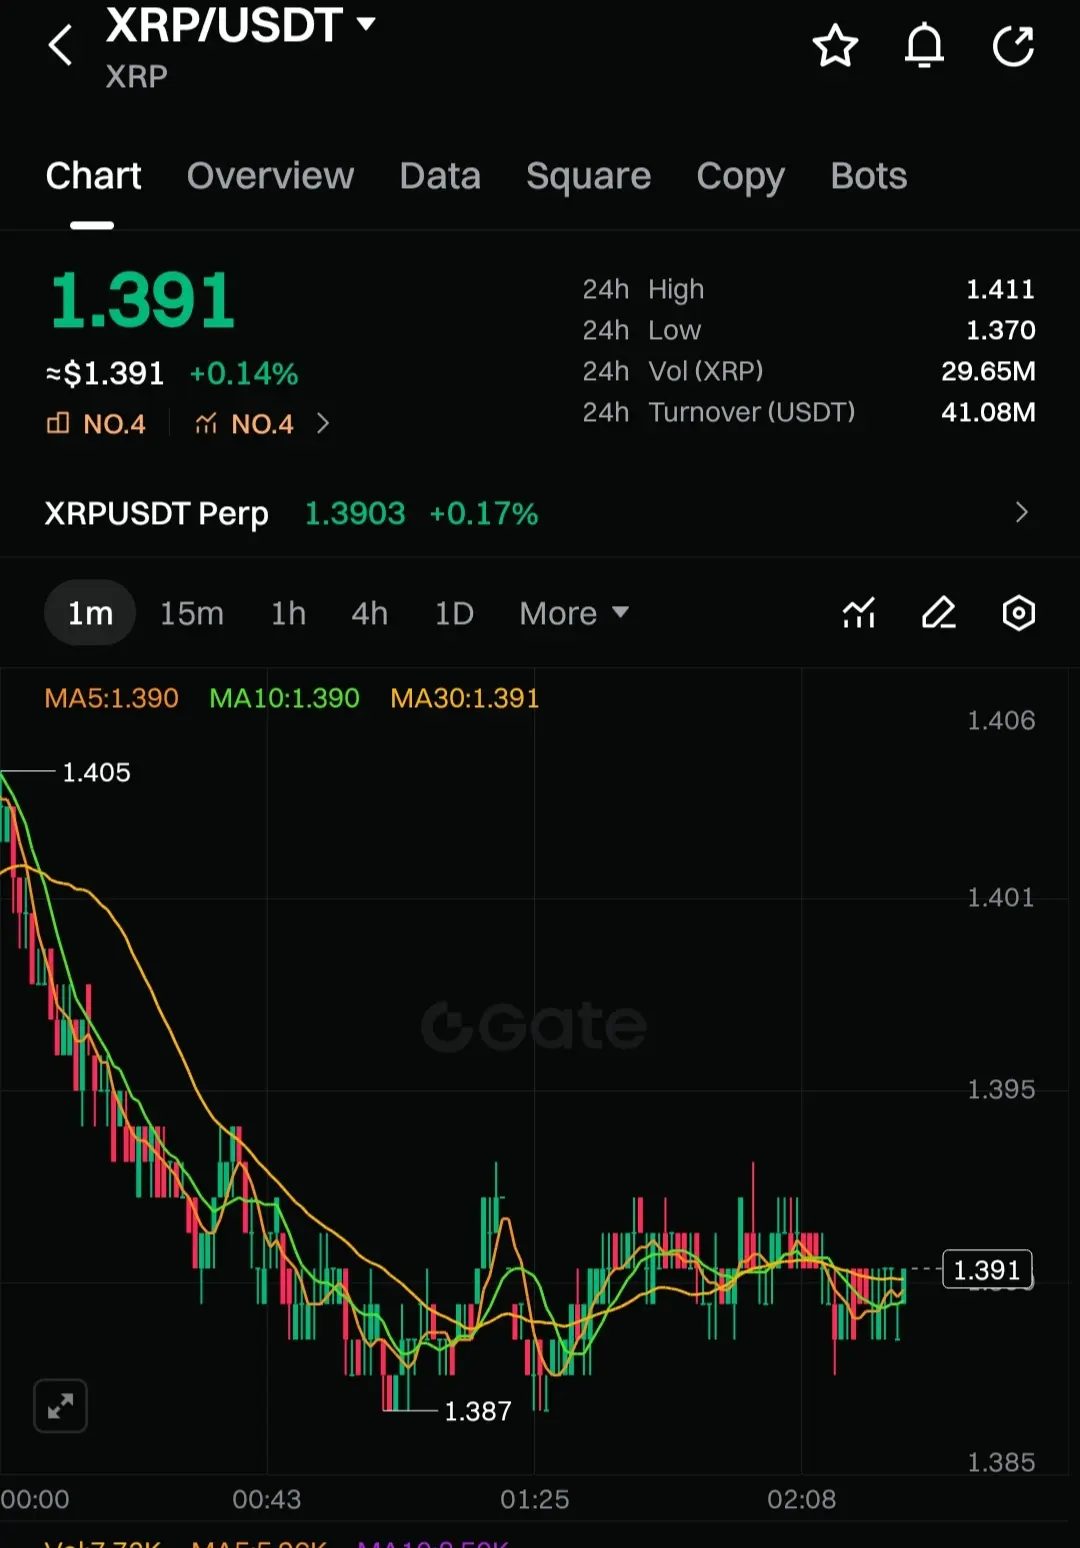This screenshot has height=1548, width=1080.
Task: Add XRP/USDT to favorites with star icon
Action: point(835,46)
